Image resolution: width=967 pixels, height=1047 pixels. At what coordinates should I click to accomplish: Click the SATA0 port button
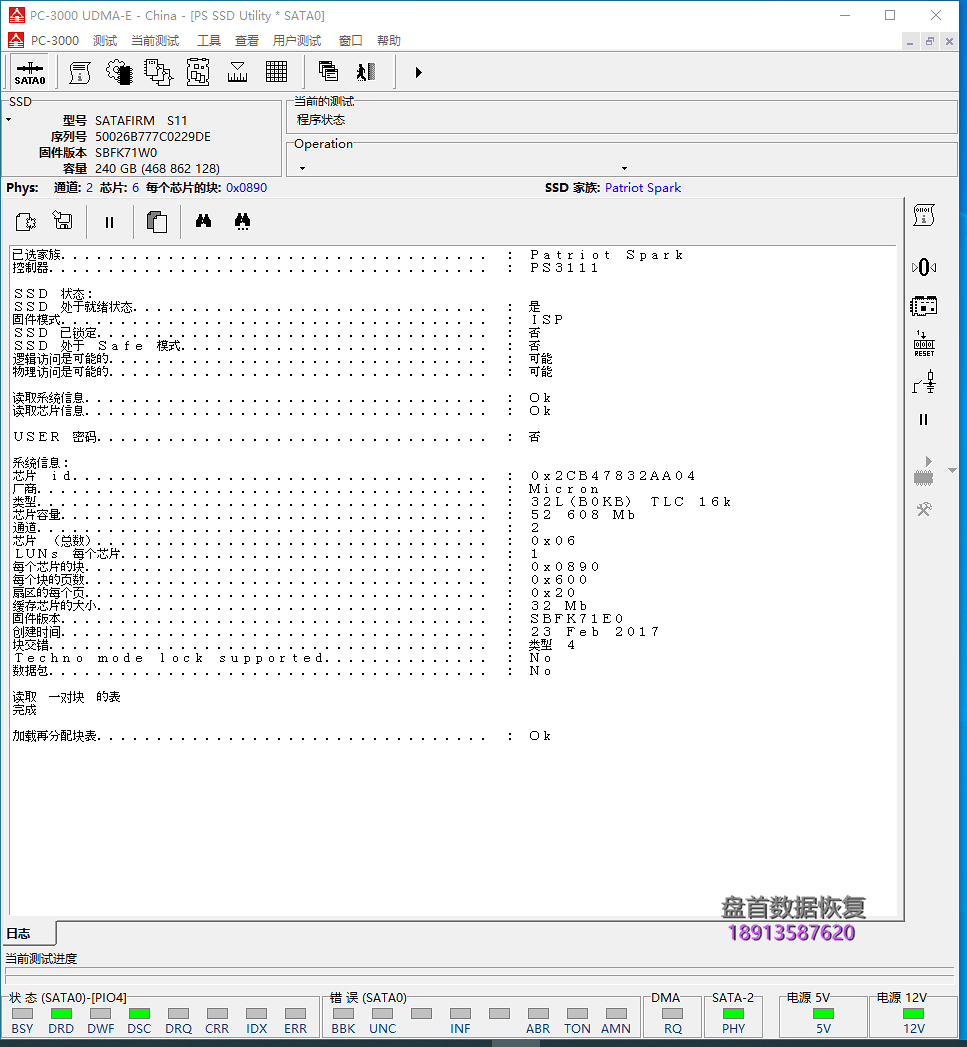[x=29, y=72]
